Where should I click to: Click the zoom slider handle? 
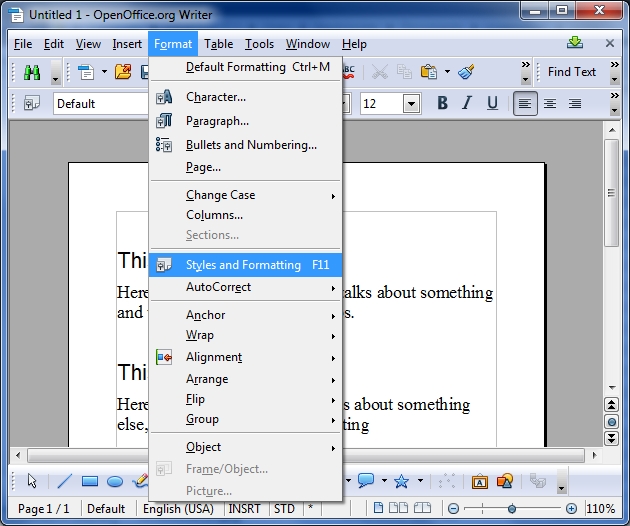click(511, 509)
